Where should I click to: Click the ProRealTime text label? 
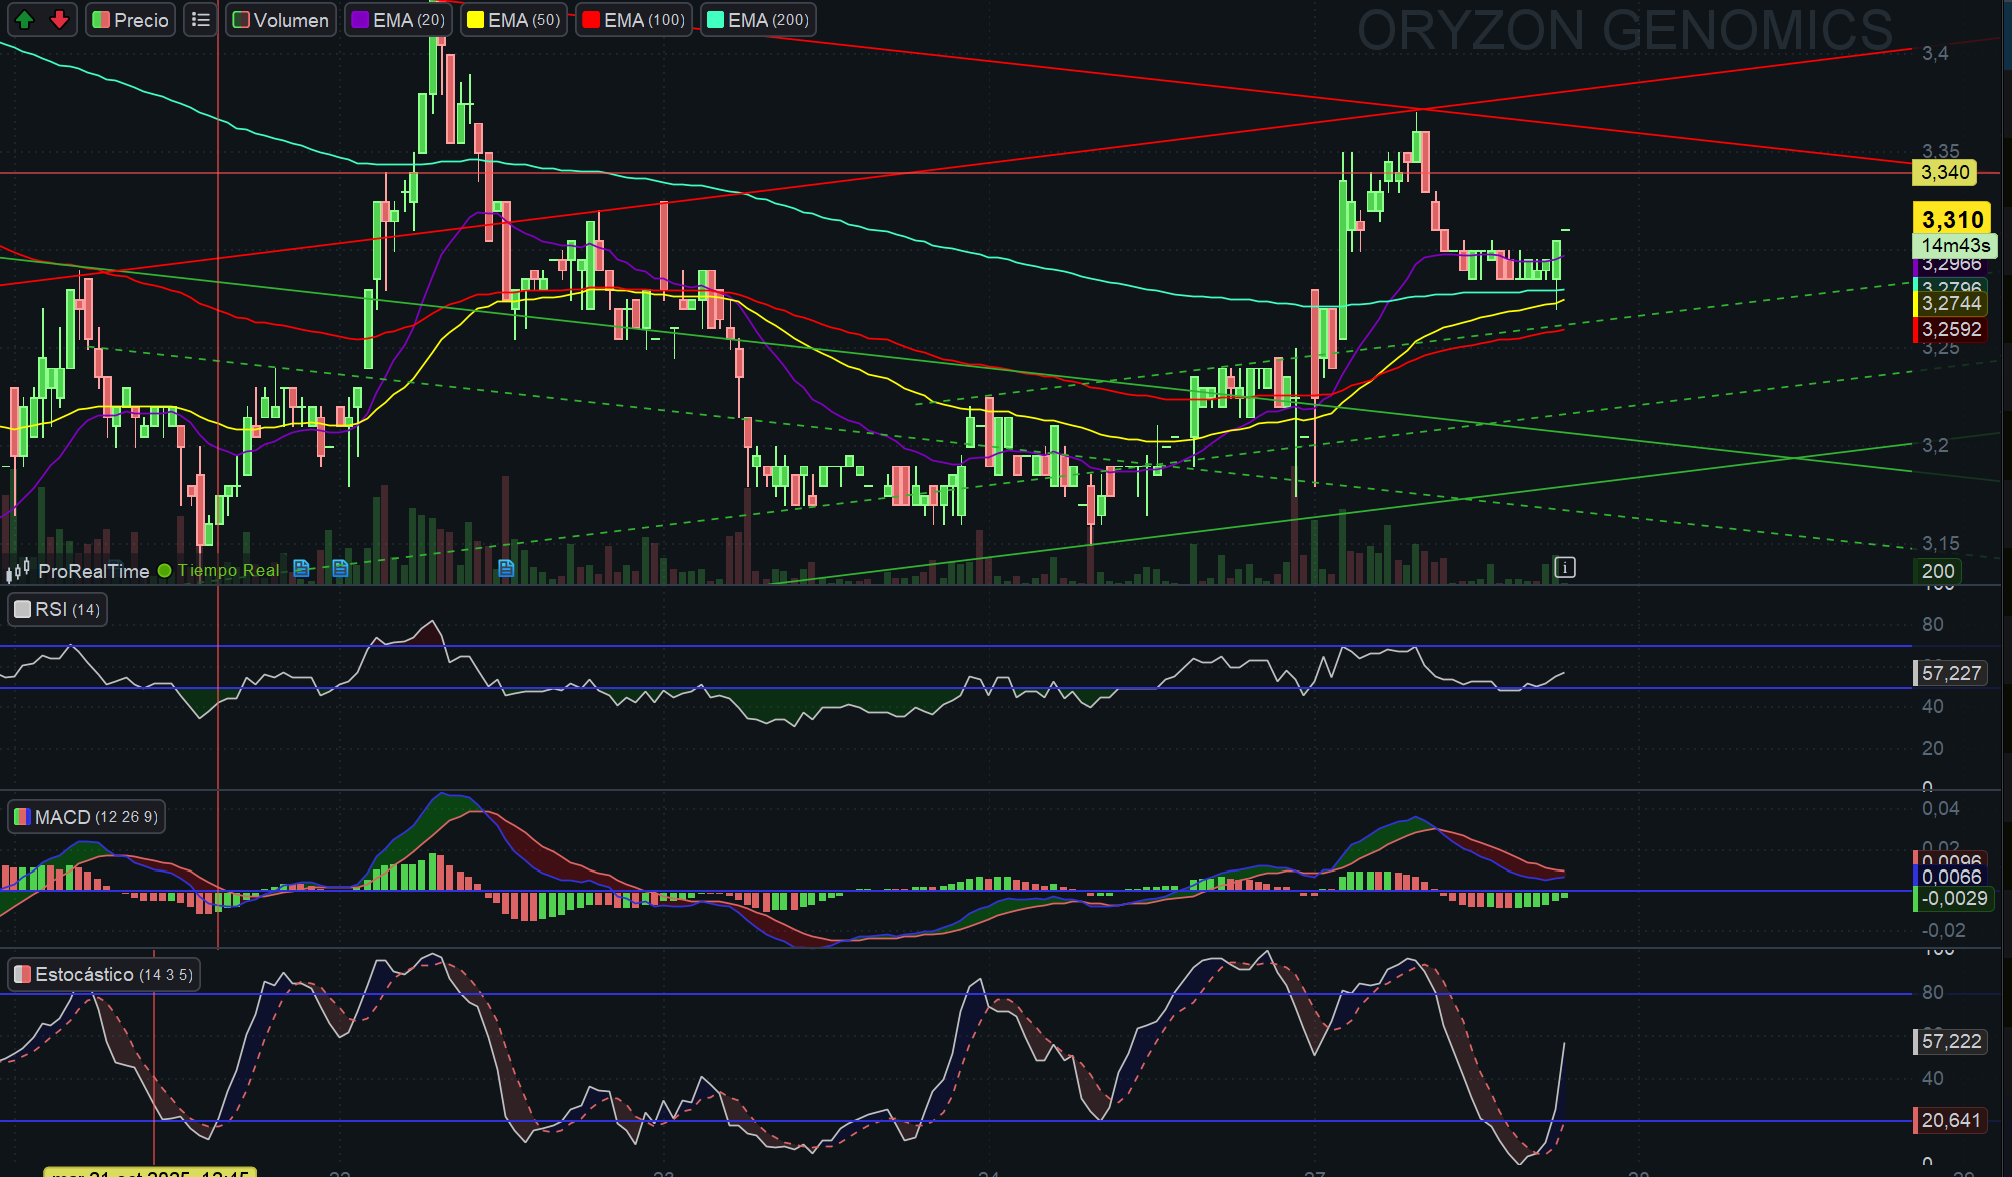click(94, 571)
